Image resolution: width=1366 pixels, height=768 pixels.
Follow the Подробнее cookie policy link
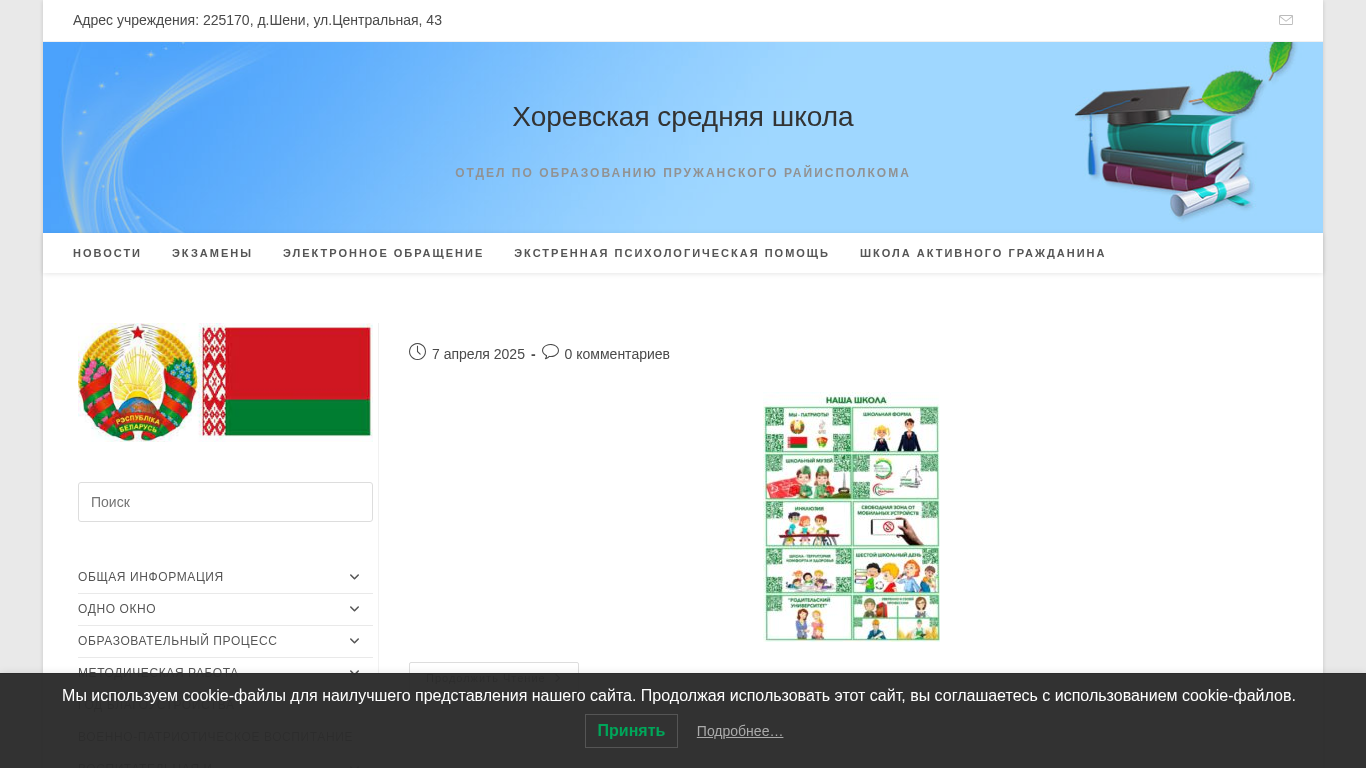740,731
